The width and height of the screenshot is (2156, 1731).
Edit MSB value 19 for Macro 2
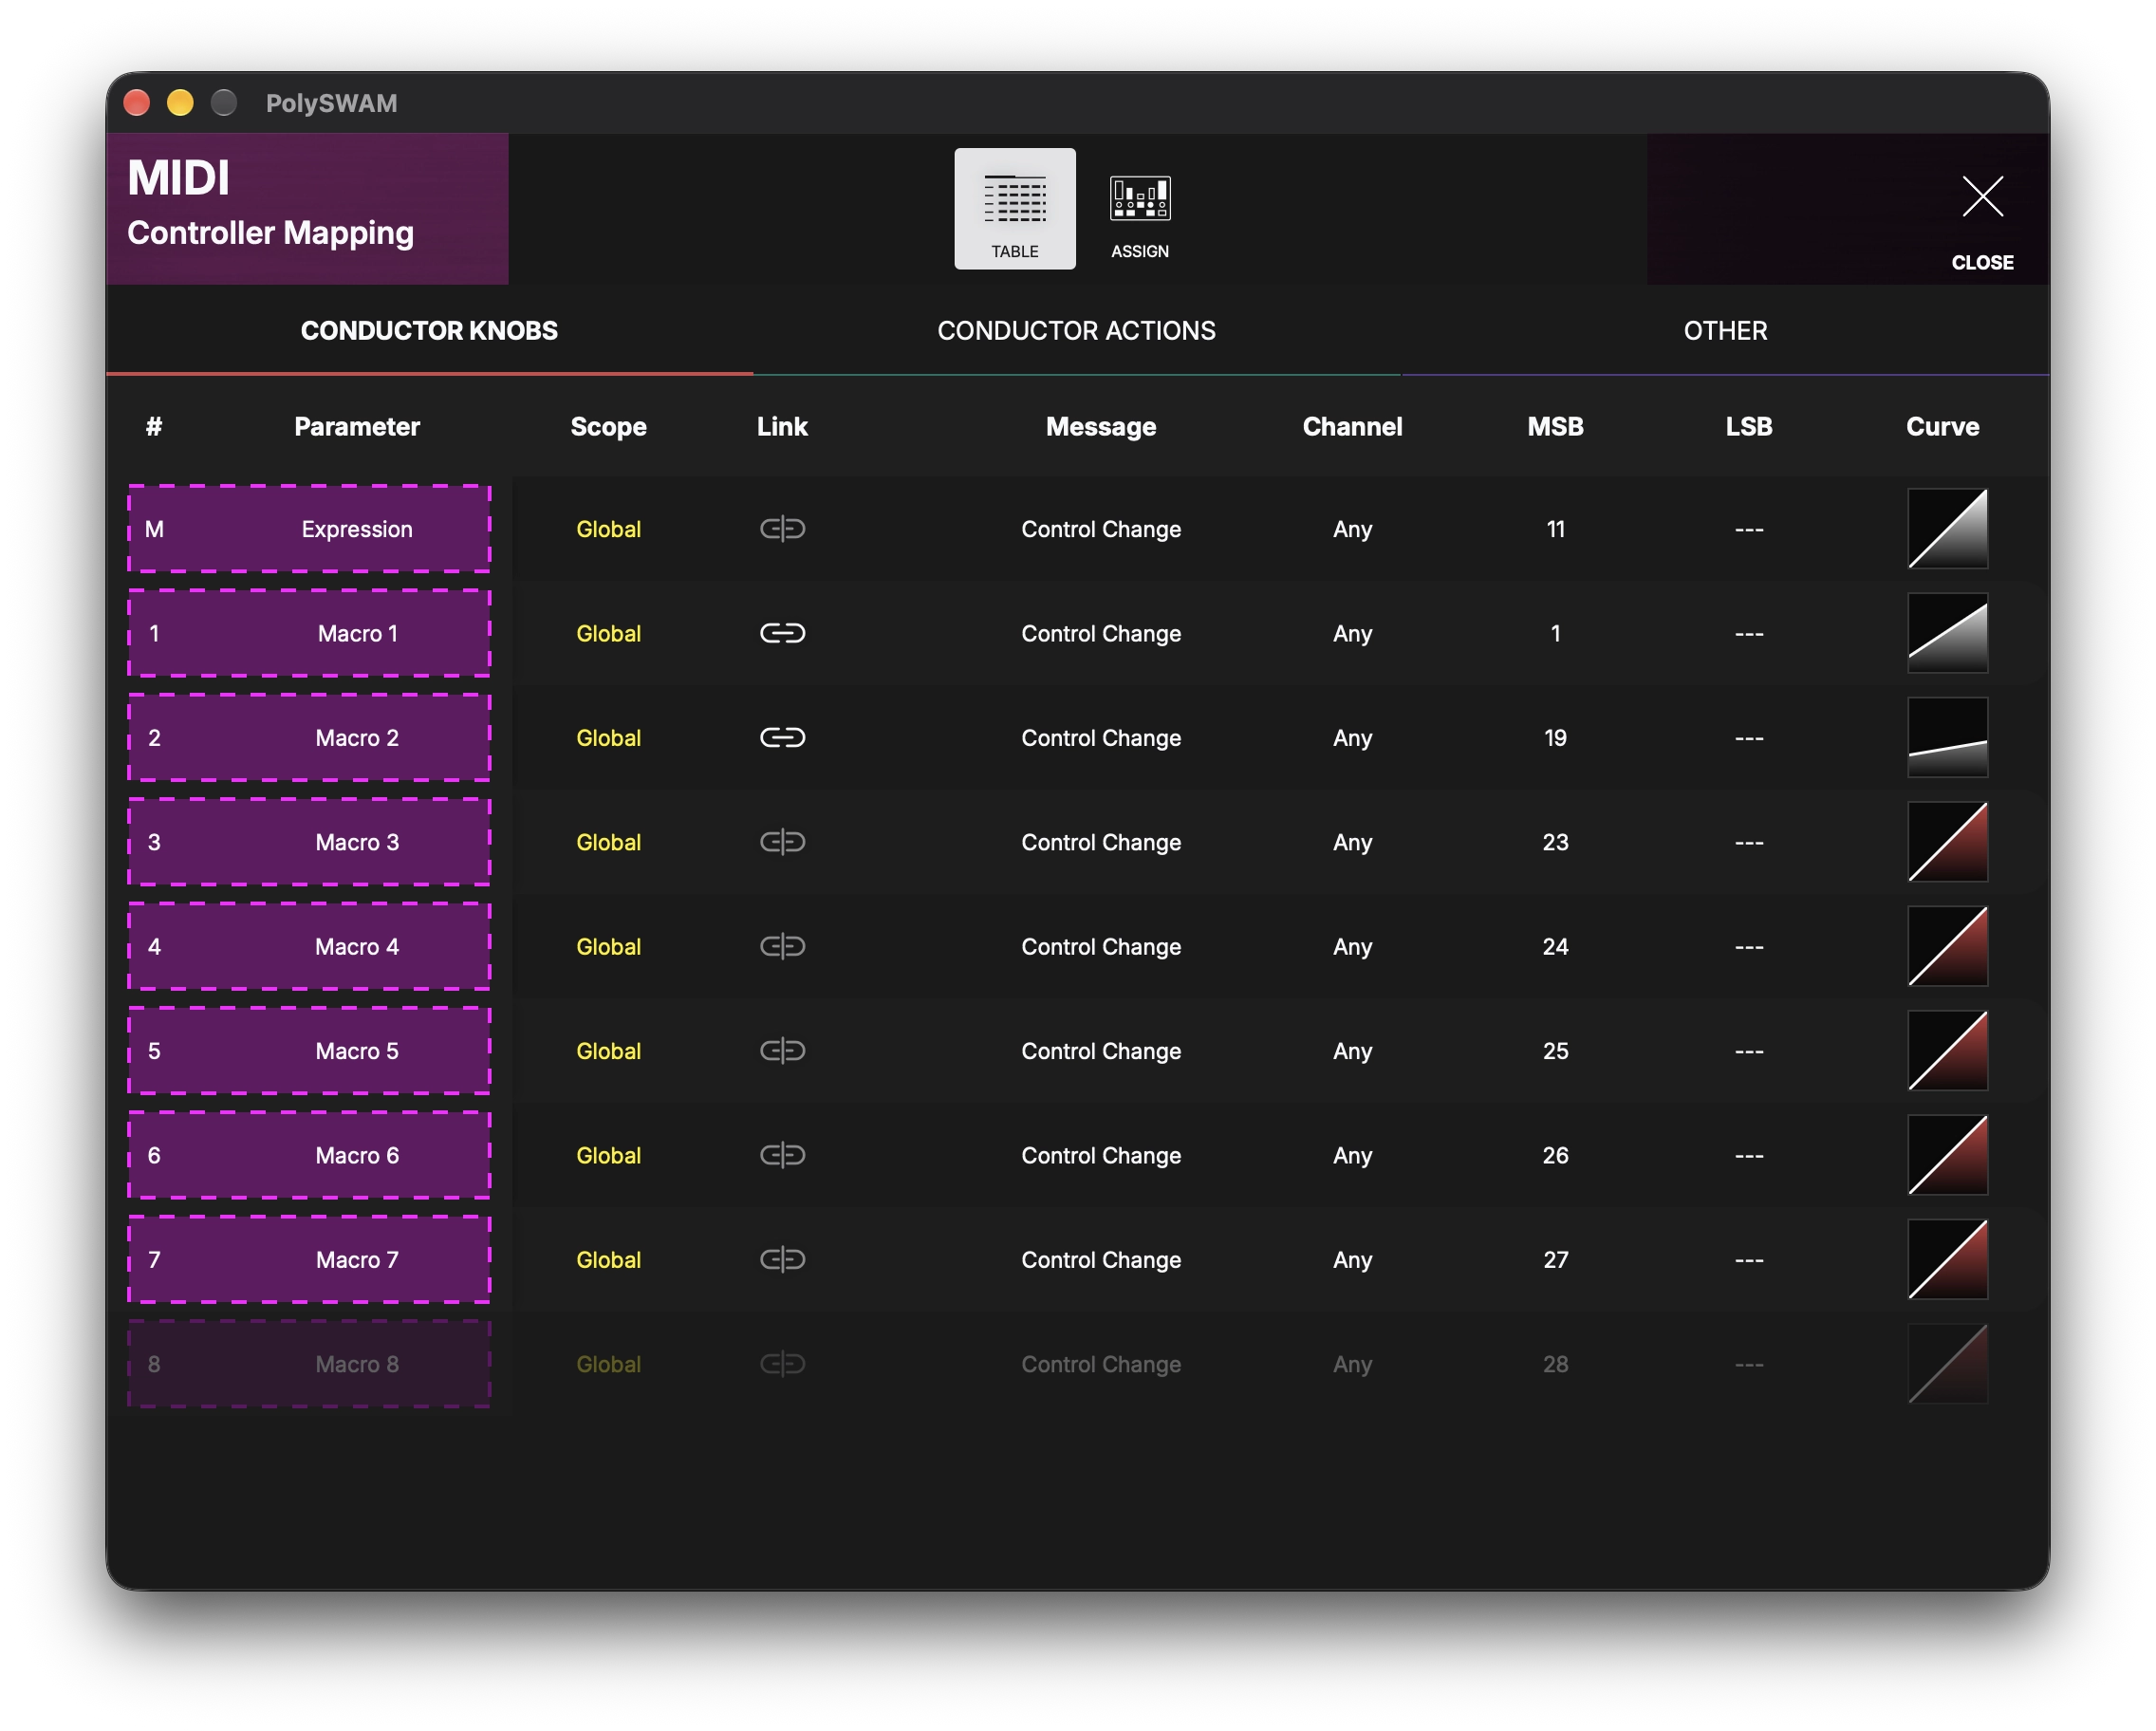(1555, 738)
